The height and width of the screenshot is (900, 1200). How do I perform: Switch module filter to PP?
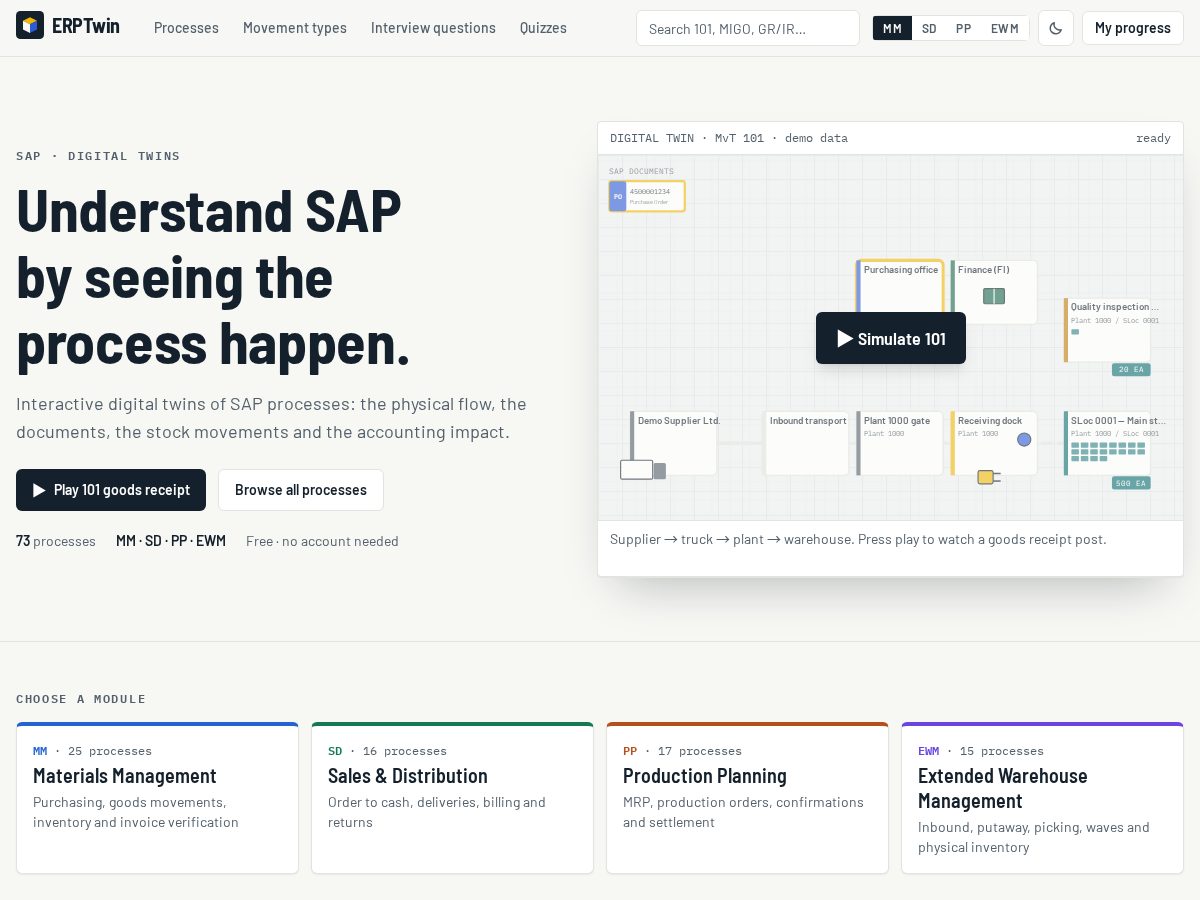pyautogui.click(x=963, y=28)
